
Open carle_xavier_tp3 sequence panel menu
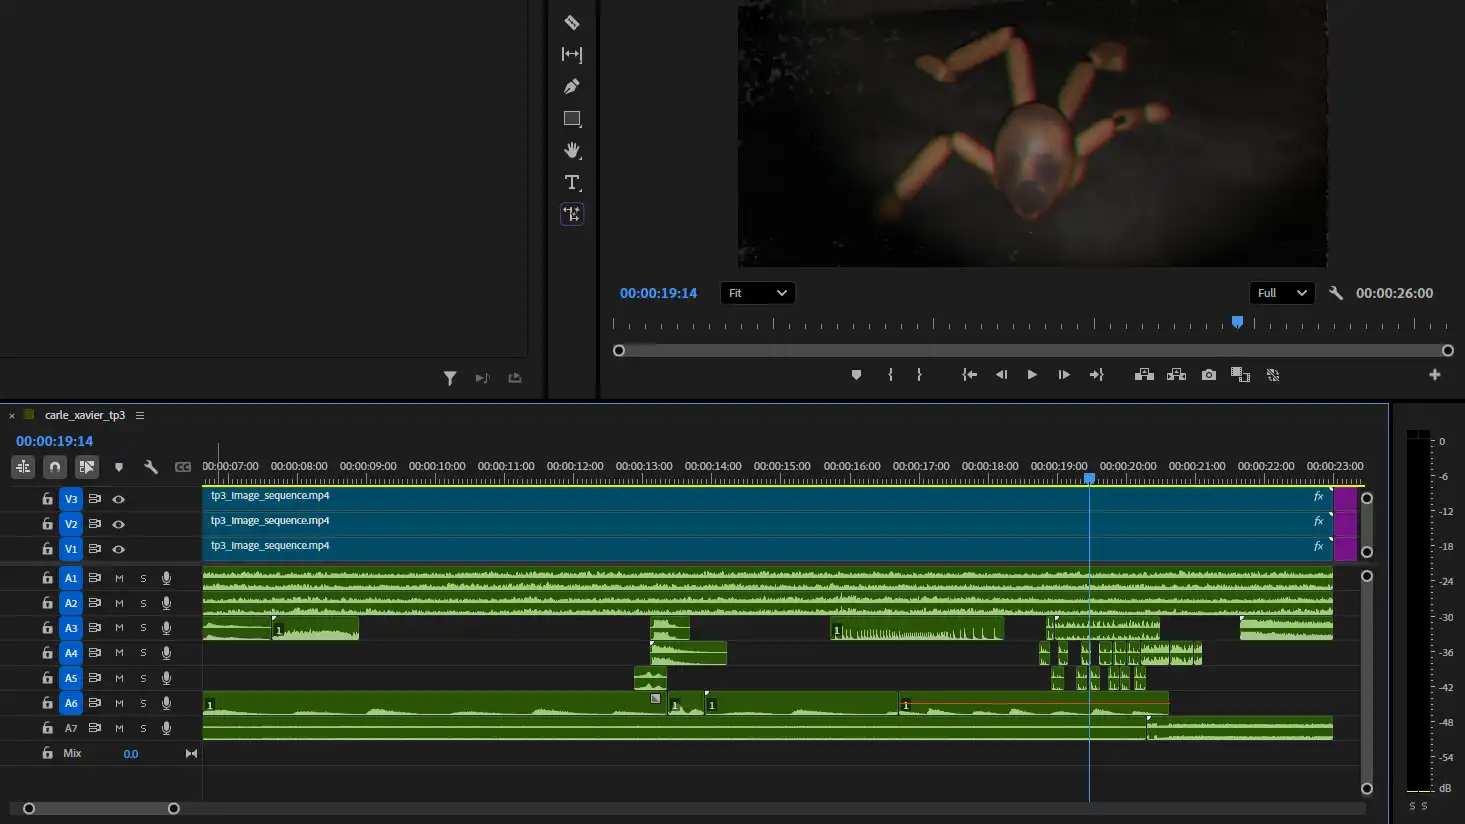140,415
